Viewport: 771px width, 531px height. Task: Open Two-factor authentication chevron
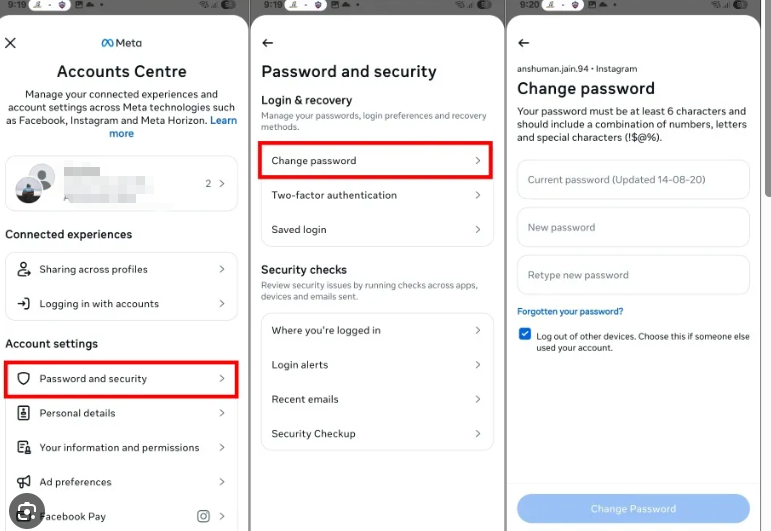(x=478, y=195)
